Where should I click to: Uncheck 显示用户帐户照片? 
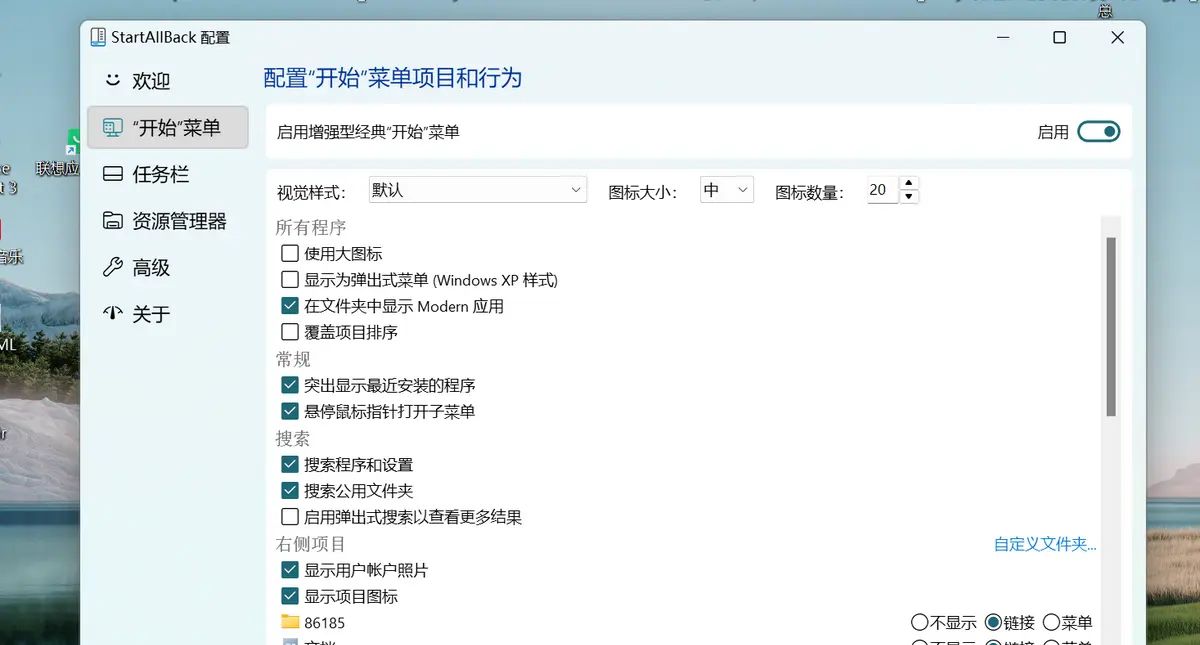(290, 570)
